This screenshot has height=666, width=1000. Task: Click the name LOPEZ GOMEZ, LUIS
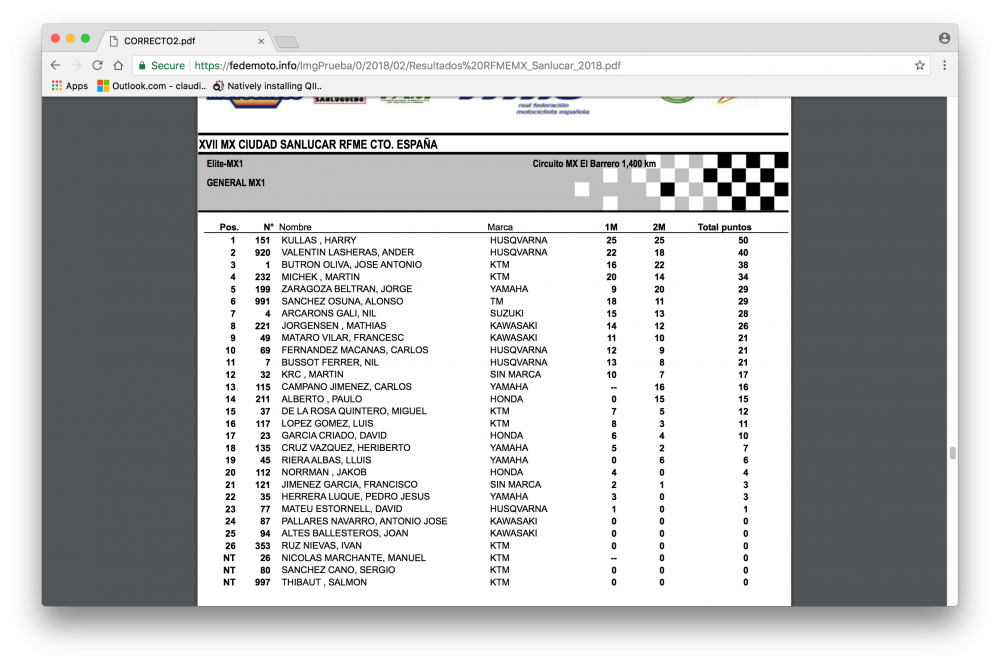pyautogui.click(x=327, y=424)
